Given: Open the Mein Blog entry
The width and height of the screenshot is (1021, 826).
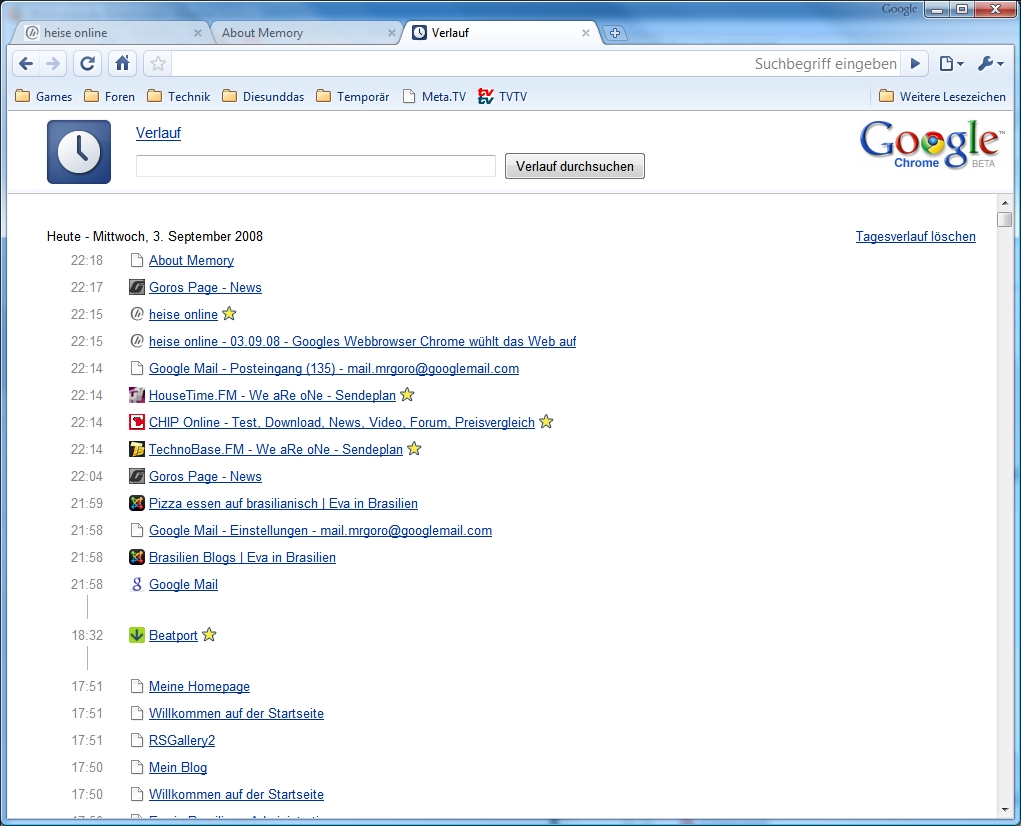Looking at the screenshot, I should [x=178, y=767].
